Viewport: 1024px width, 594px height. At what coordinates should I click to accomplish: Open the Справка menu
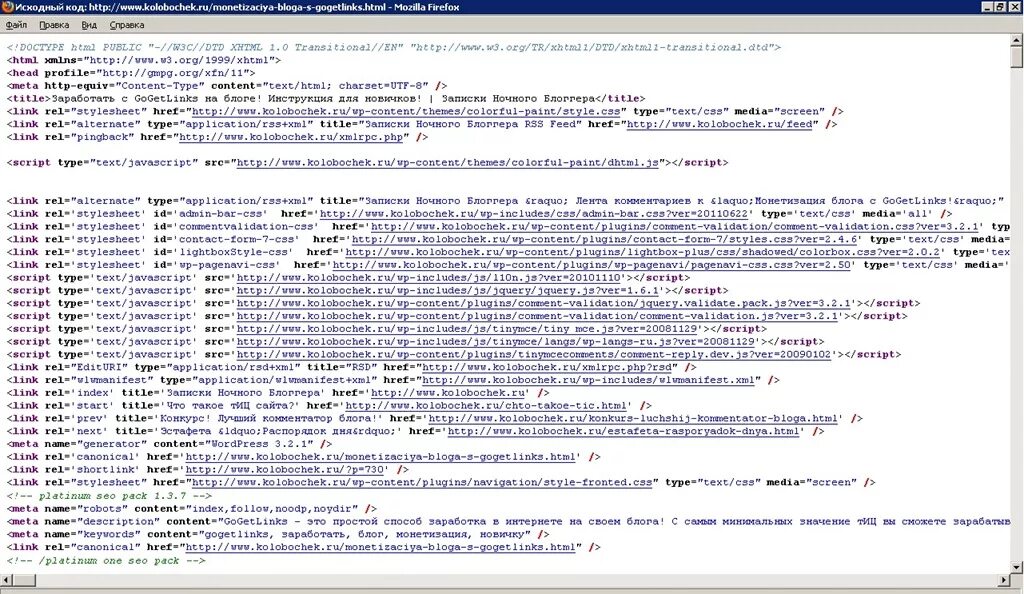pos(127,25)
